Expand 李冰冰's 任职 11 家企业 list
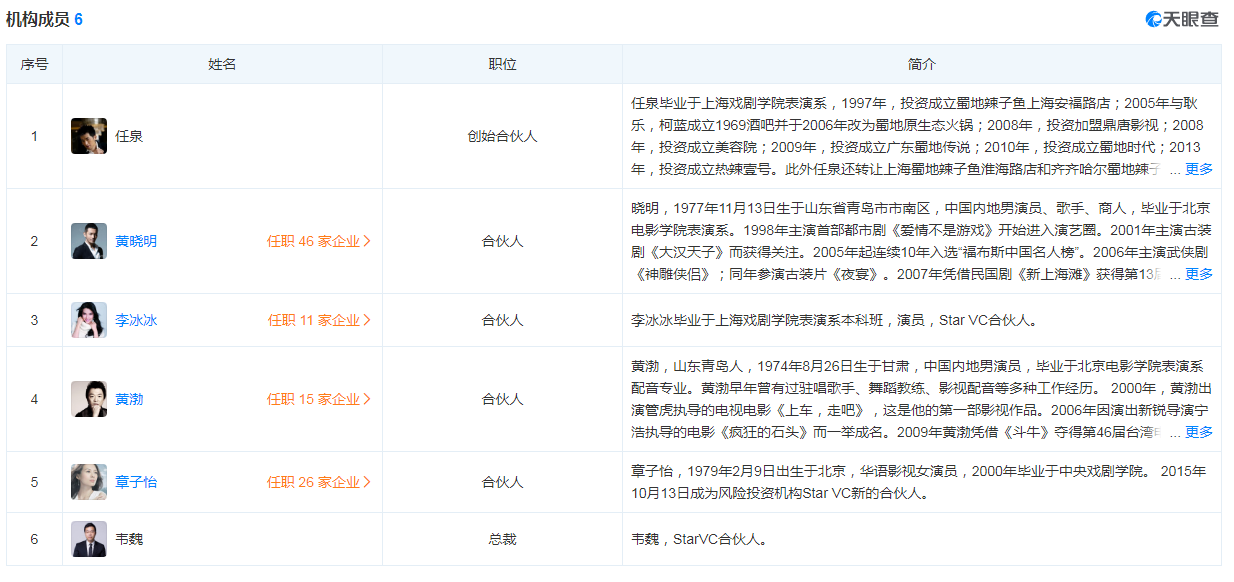 tap(318, 320)
